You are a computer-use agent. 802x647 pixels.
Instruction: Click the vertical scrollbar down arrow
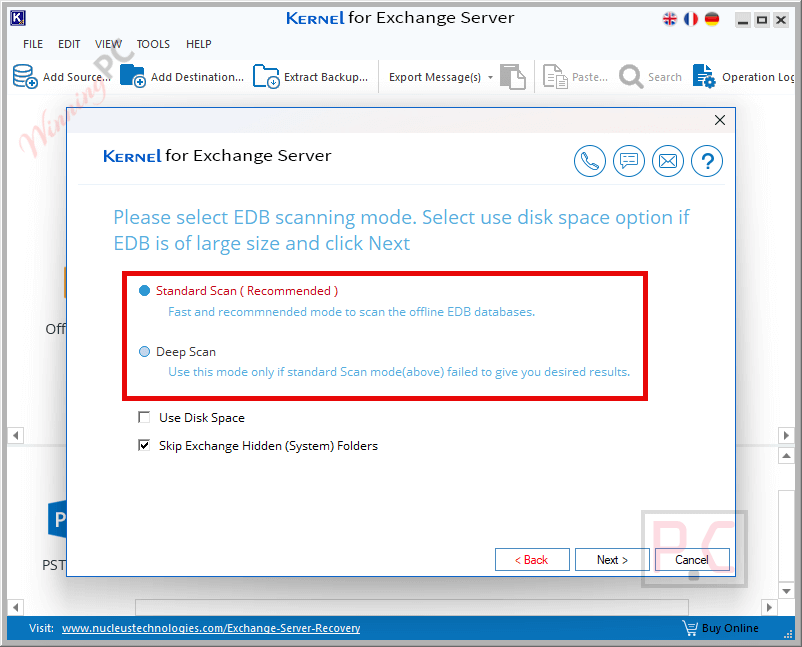[786, 591]
